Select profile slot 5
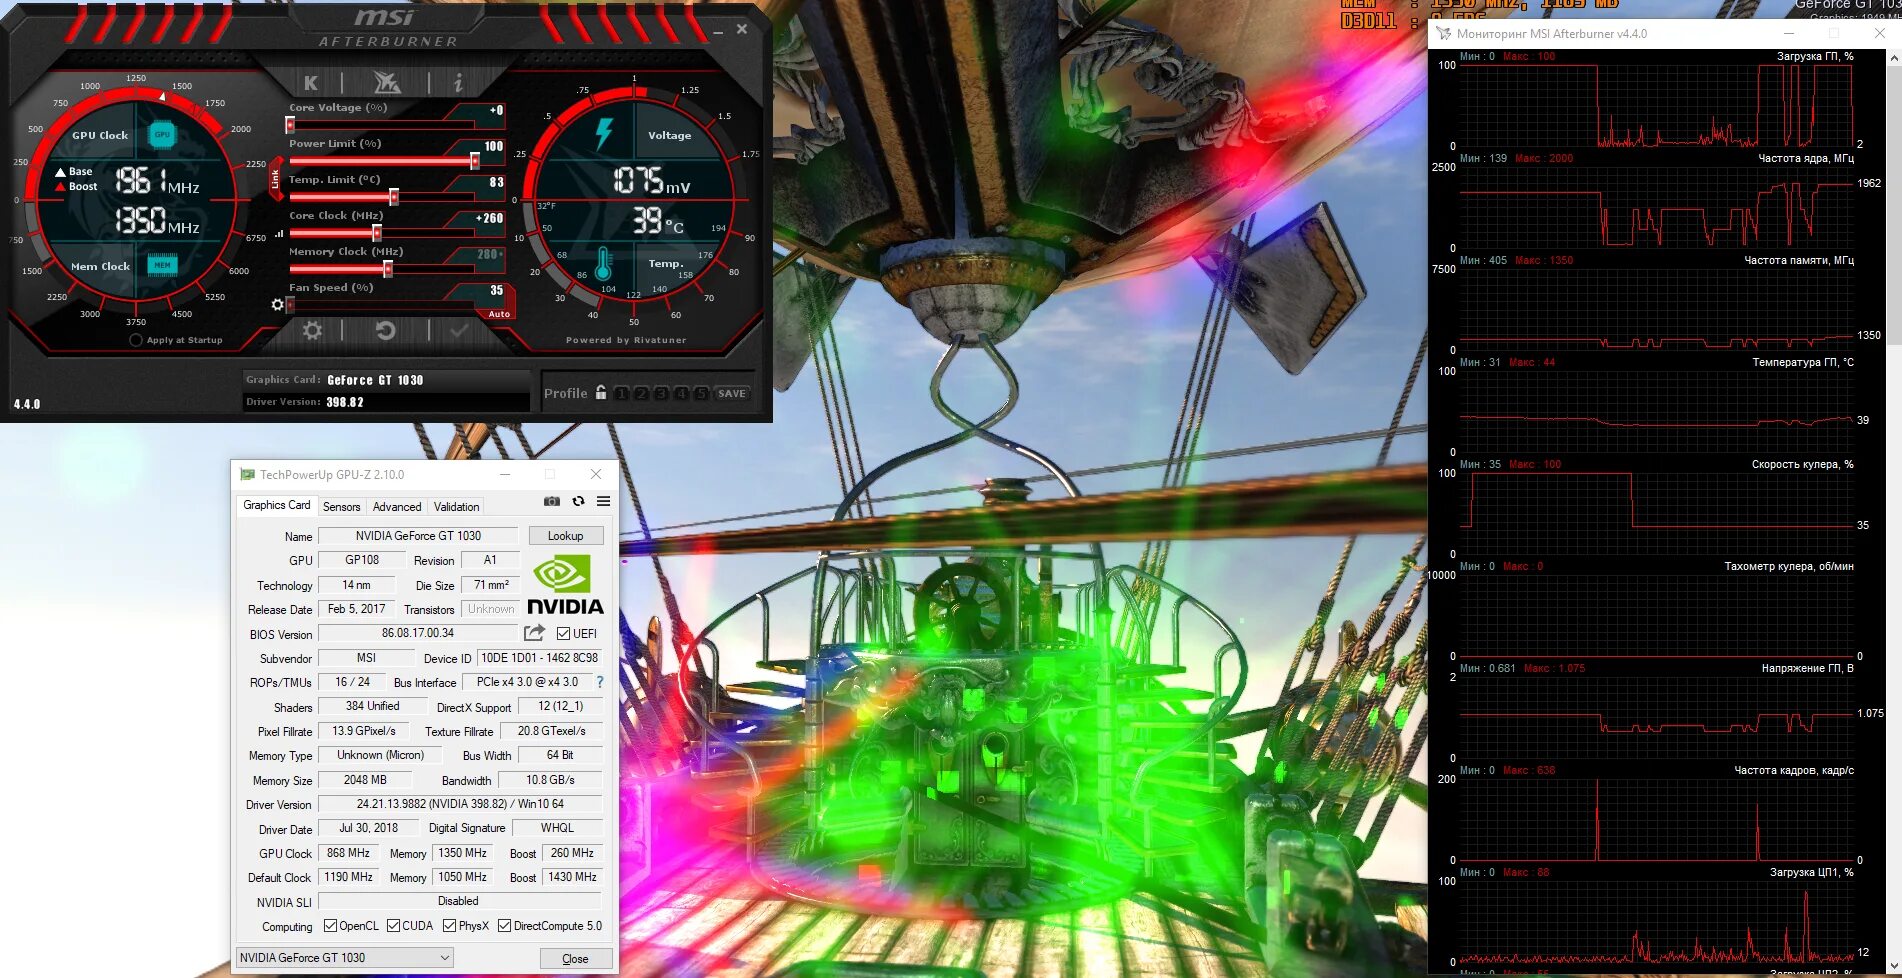Image resolution: width=1902 pixels, height=978 pixels. [x=701, y=393]
